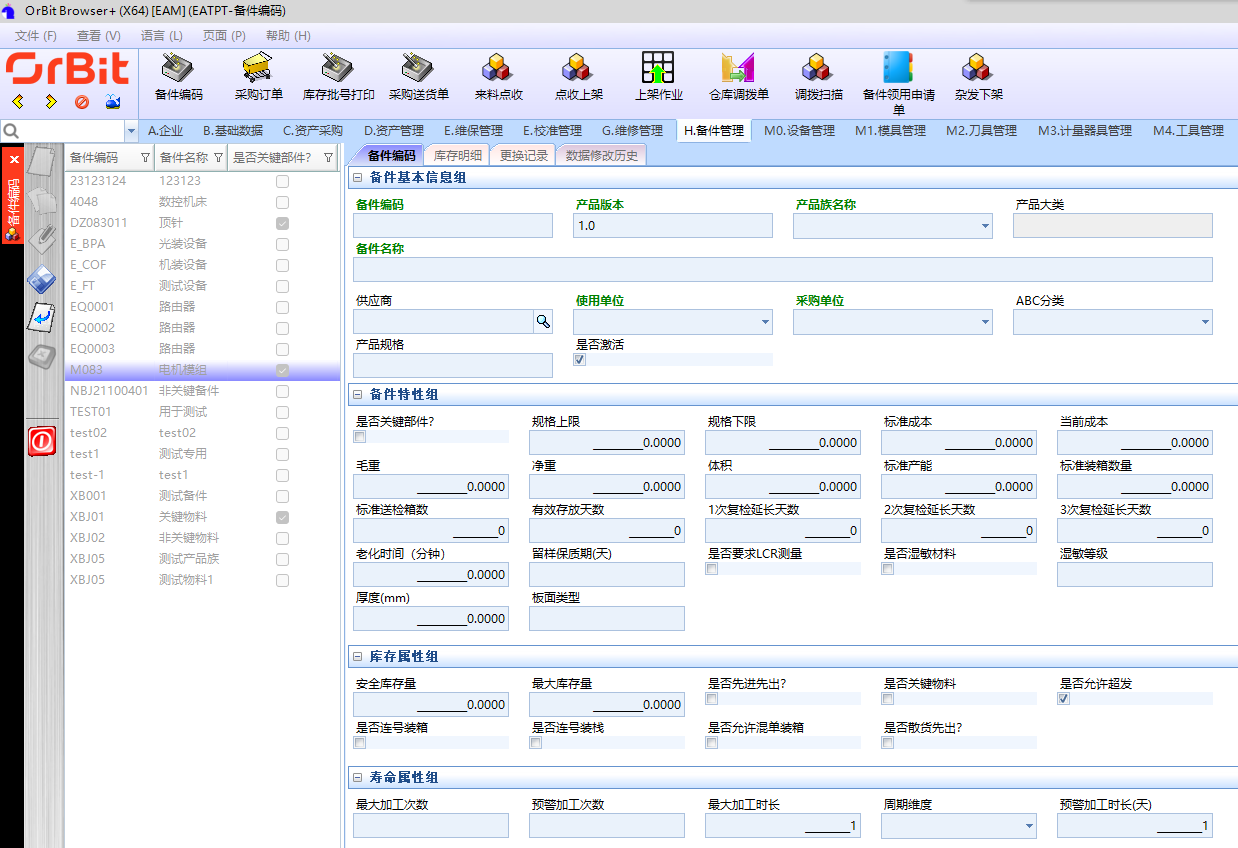
Task: Open 采购单位 dropdown
Action: pyautogui.click(x=985, y=322)
